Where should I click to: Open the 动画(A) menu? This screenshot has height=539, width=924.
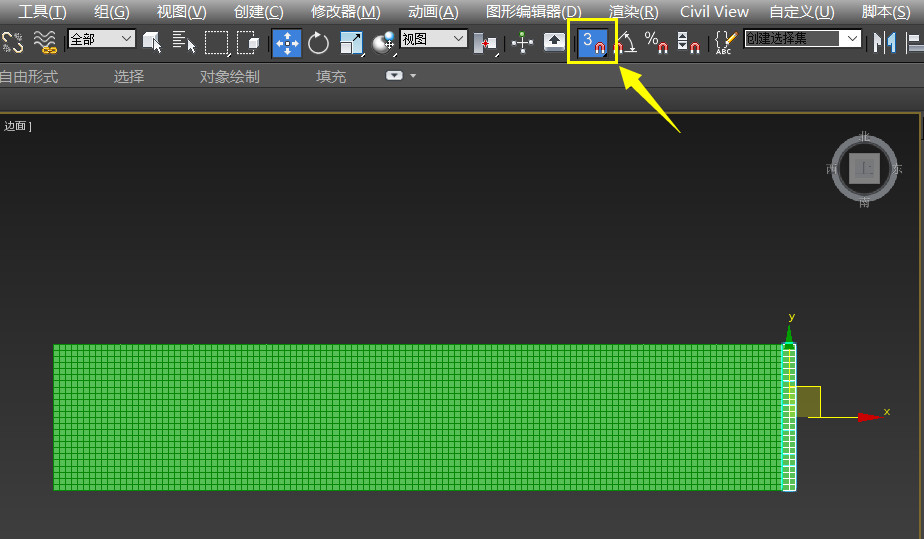point(433,12)
